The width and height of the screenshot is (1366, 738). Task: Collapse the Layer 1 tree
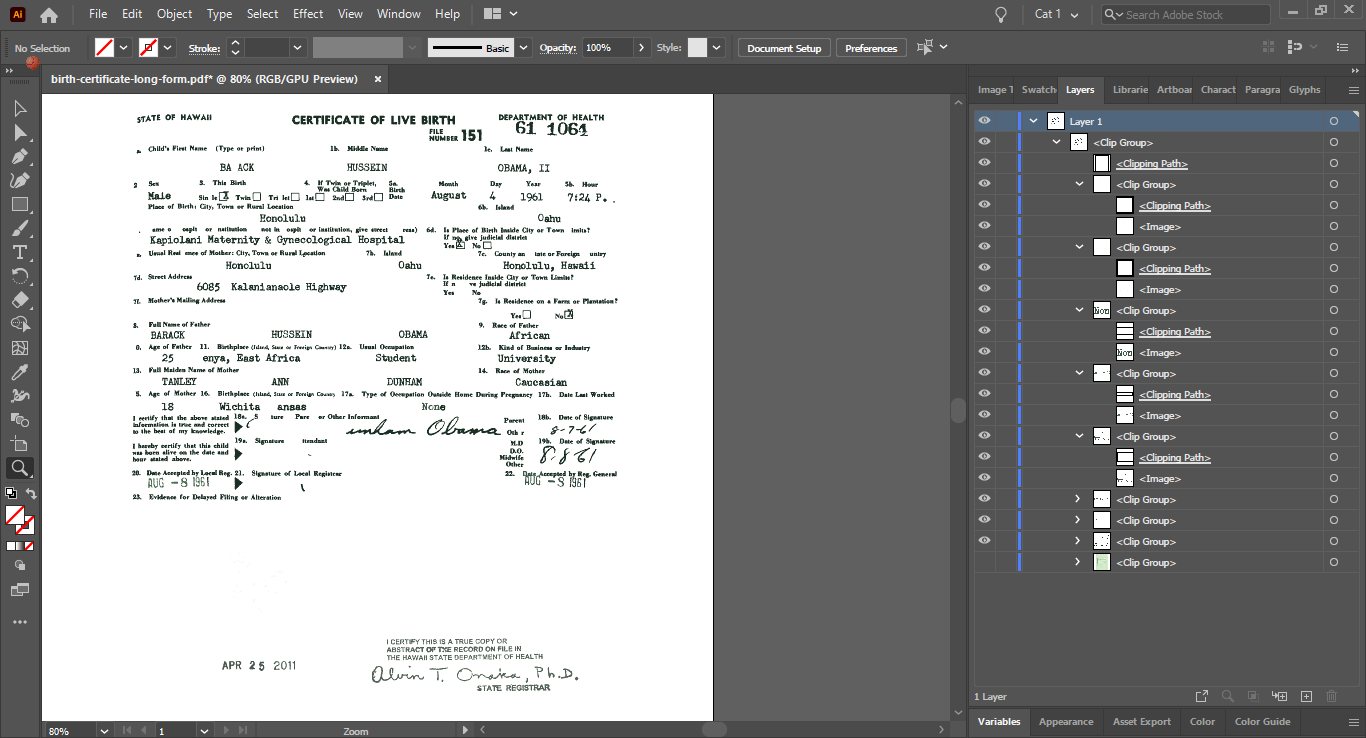coord(1034,121)
